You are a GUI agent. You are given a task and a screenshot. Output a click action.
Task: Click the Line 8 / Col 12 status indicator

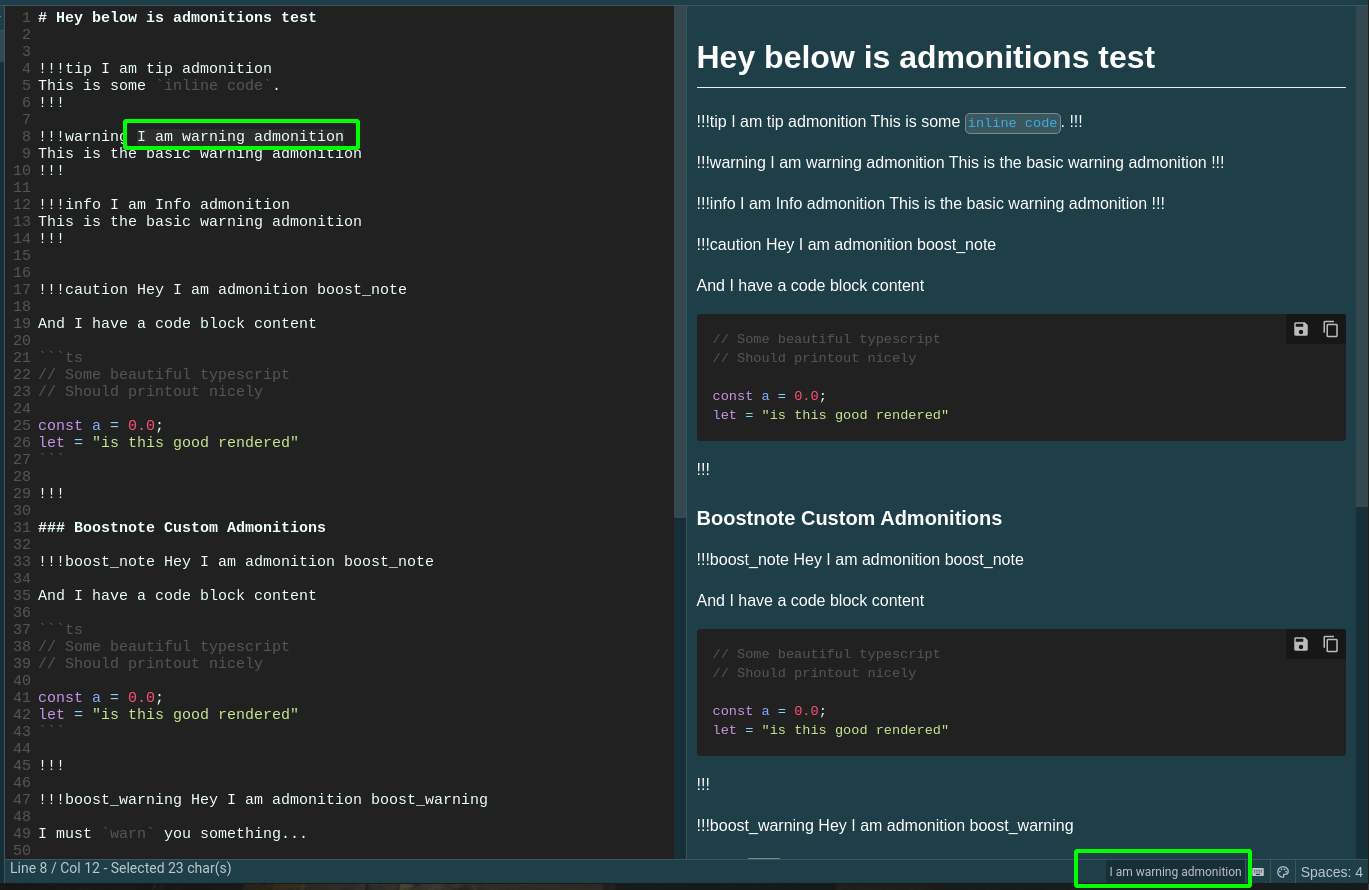pos(121,868)
